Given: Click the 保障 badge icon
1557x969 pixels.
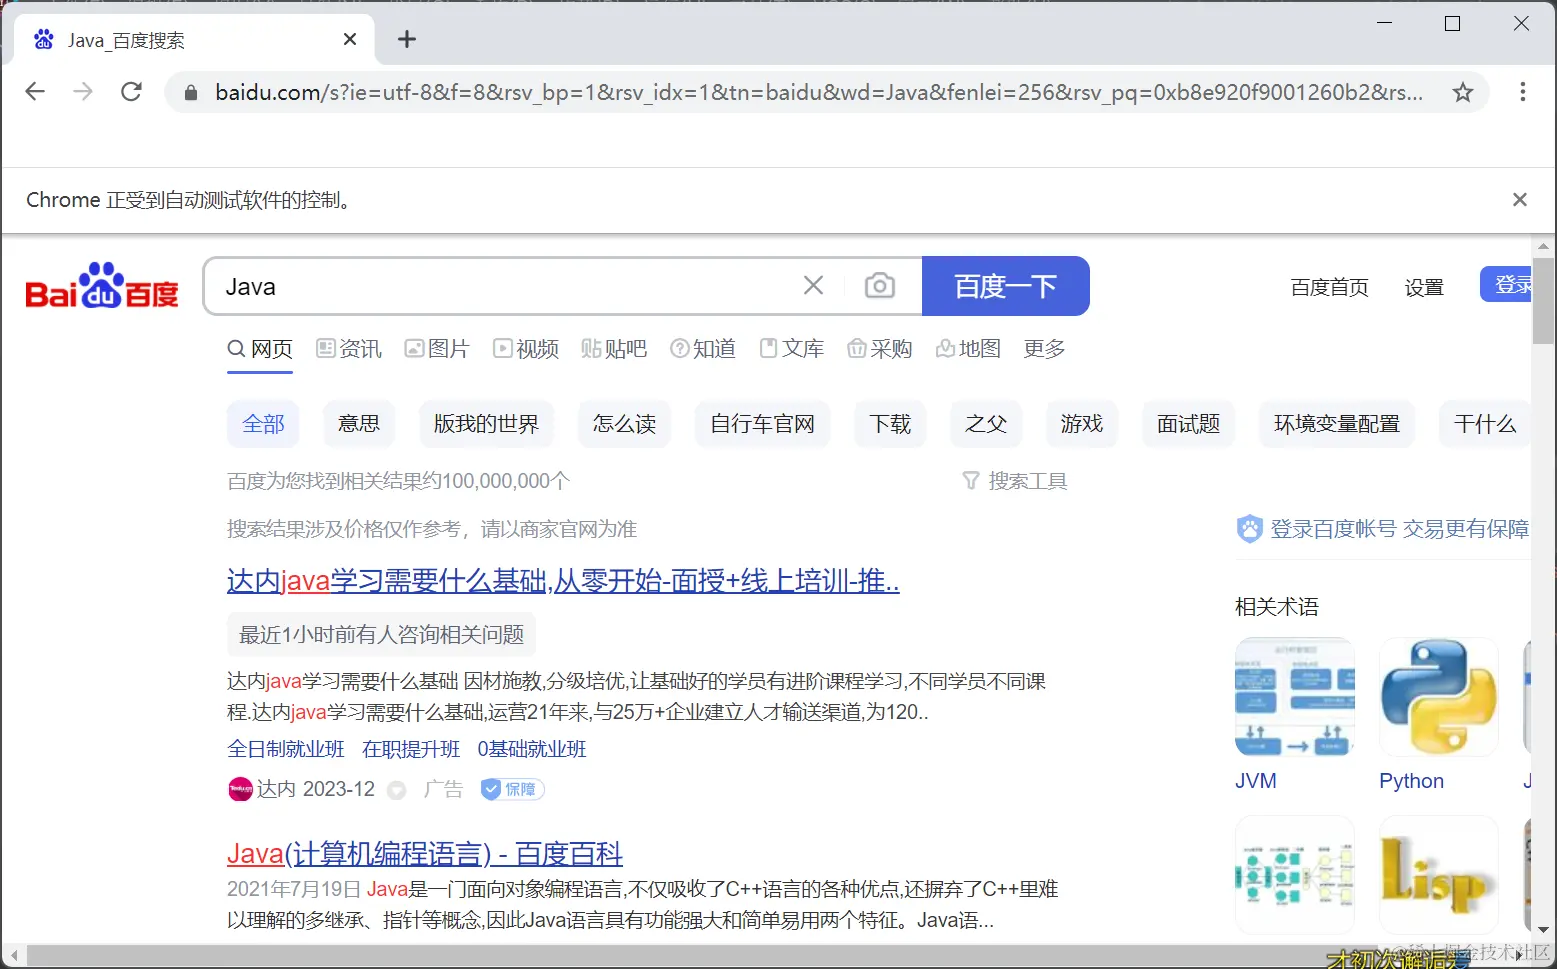Looking at the screenshot, I should 512,789.
